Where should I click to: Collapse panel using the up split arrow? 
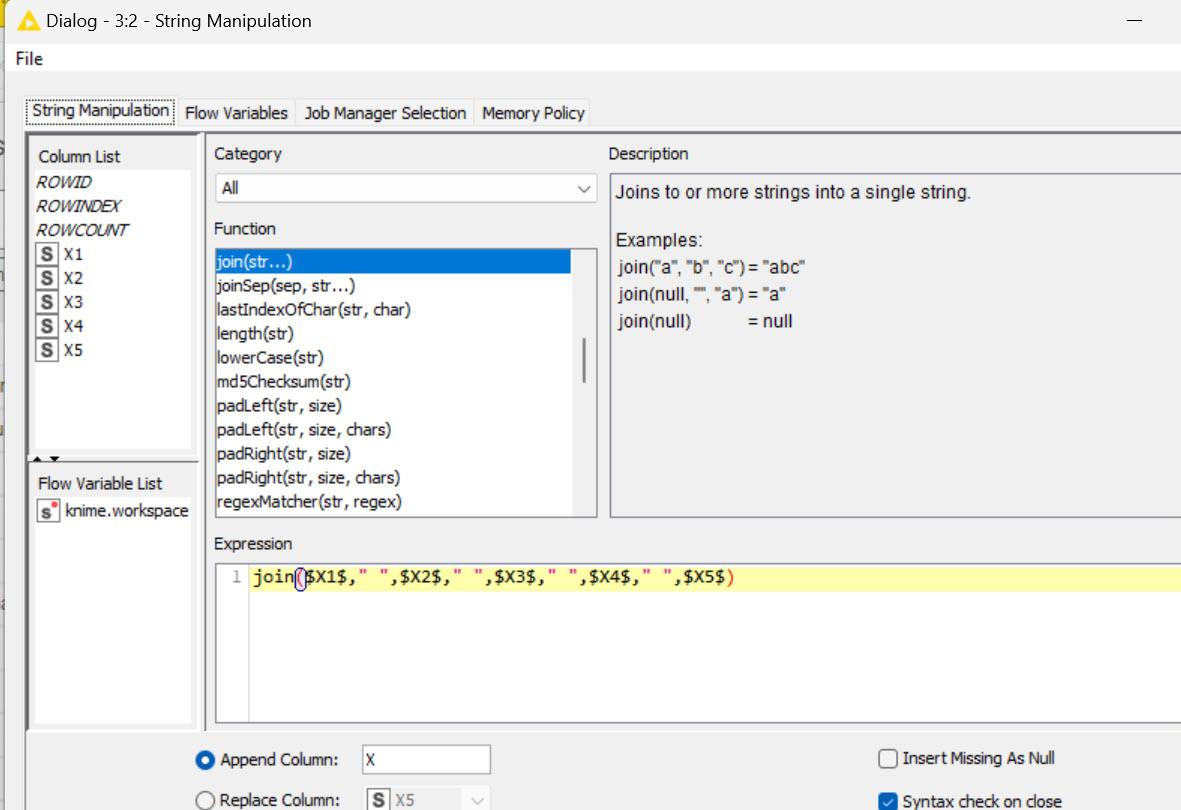(x=38, y=459)
